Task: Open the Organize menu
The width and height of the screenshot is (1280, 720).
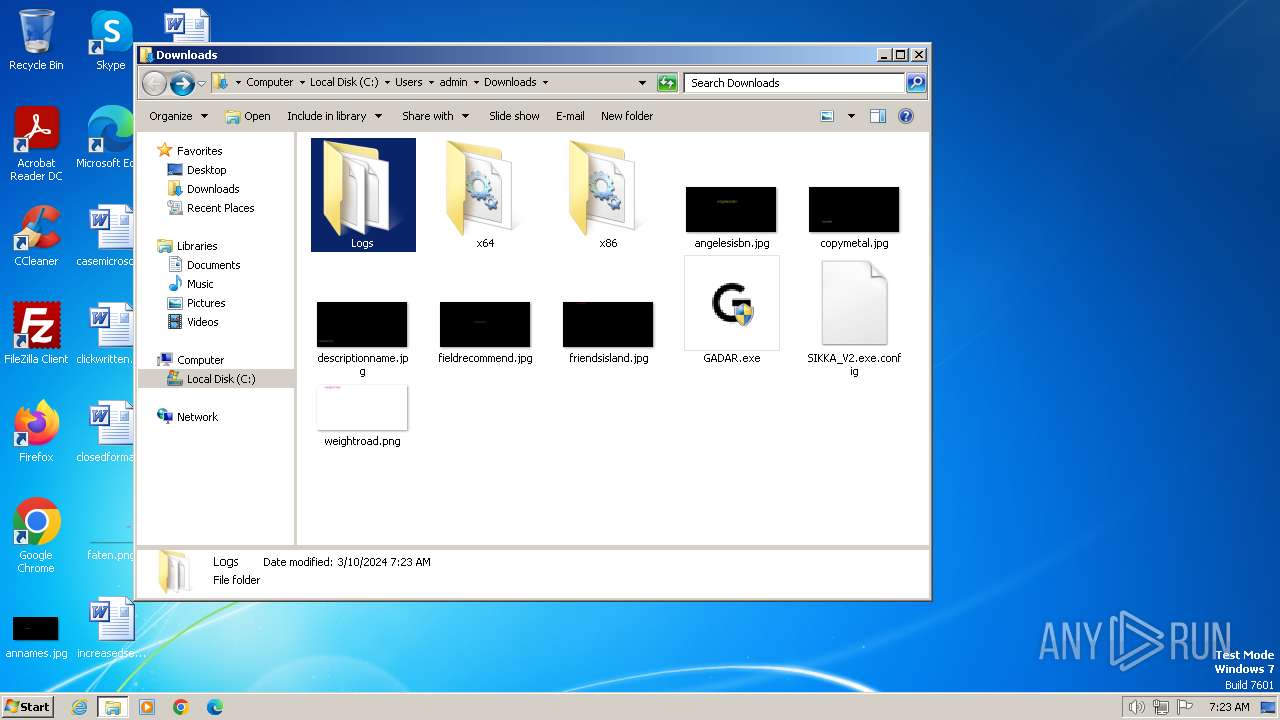Action: [178, 116]
